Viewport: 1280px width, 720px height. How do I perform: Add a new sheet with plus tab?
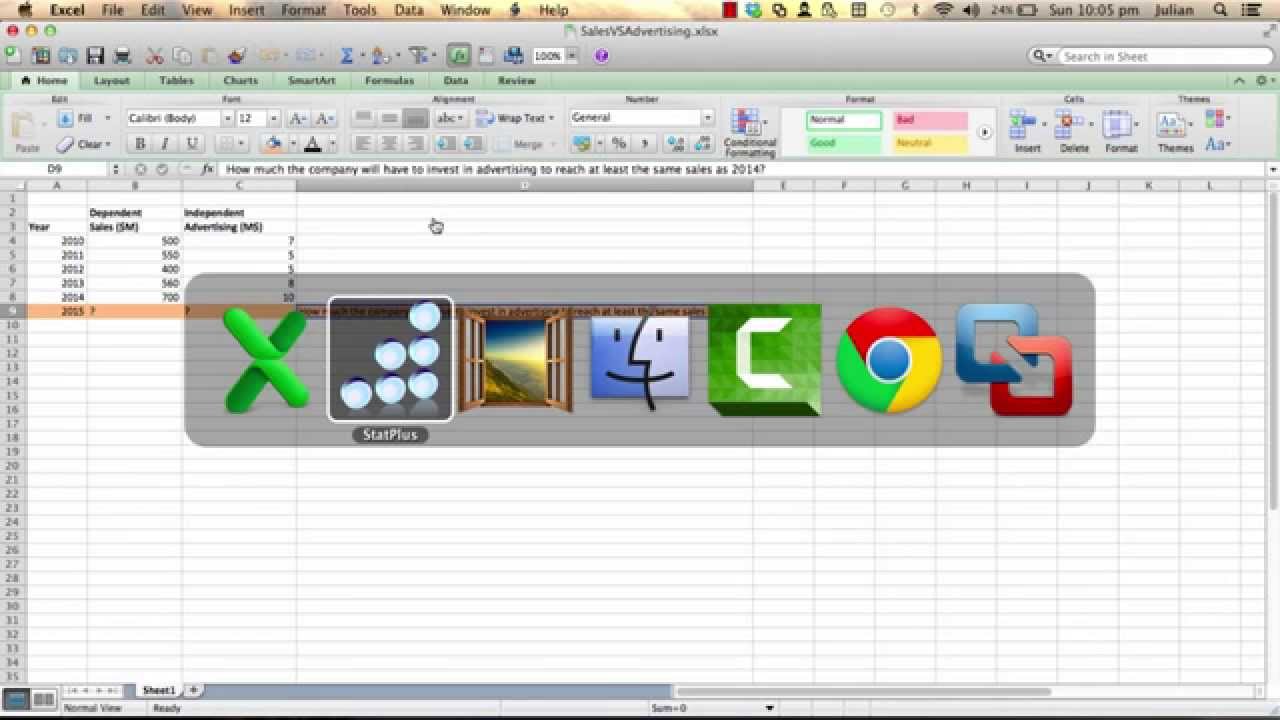pyautogui.click(x=194, y=690)
